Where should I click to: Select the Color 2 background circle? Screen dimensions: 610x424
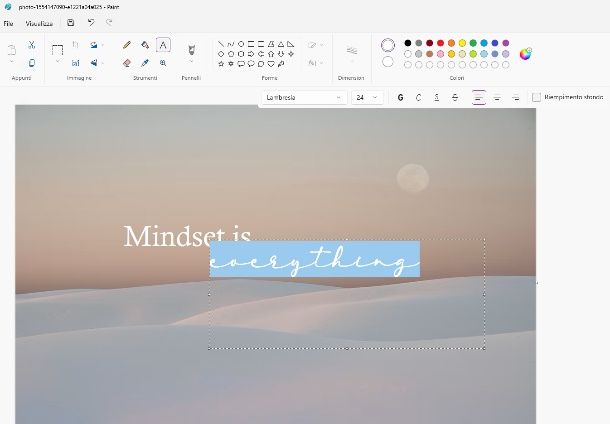pyautogui.click(x=387, y=61)
